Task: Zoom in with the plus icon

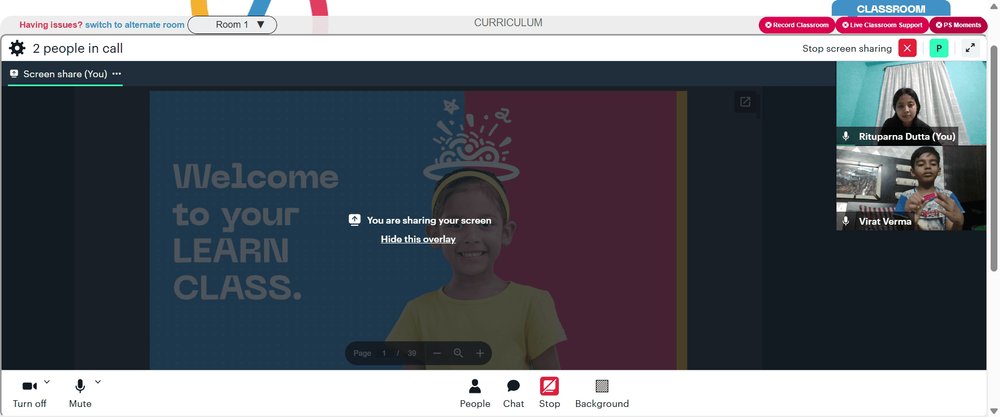Action: [x=480, y=353]
